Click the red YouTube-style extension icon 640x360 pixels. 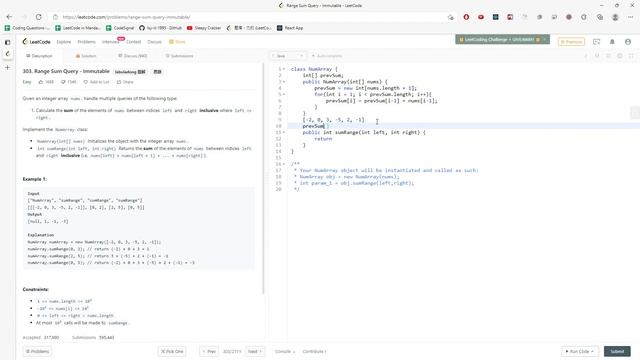(481, 17)
